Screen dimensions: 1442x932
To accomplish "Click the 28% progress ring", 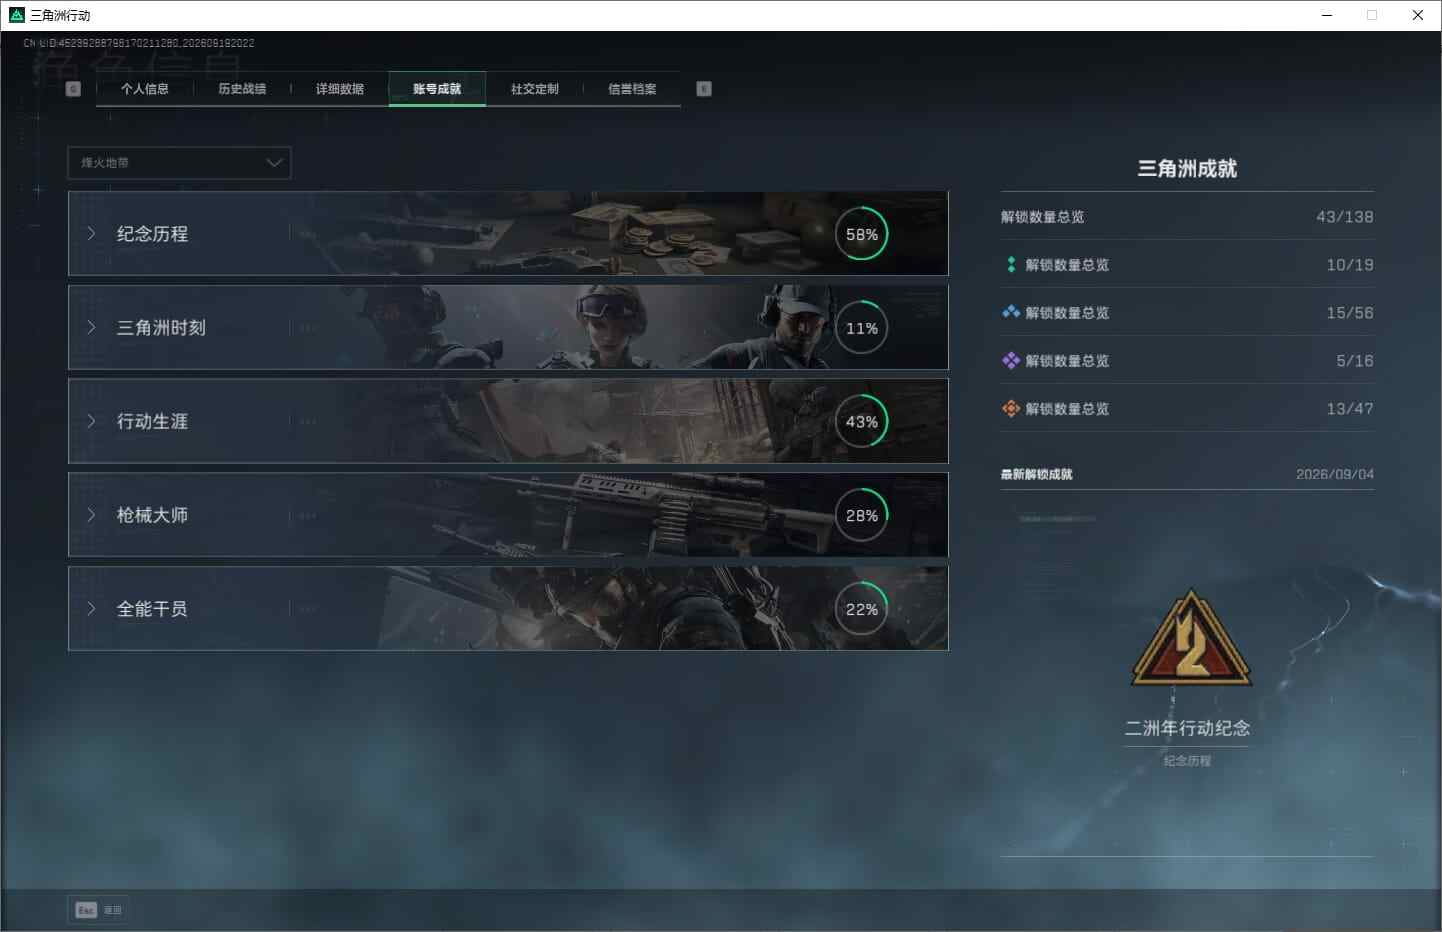I will (x=862, y=515).
